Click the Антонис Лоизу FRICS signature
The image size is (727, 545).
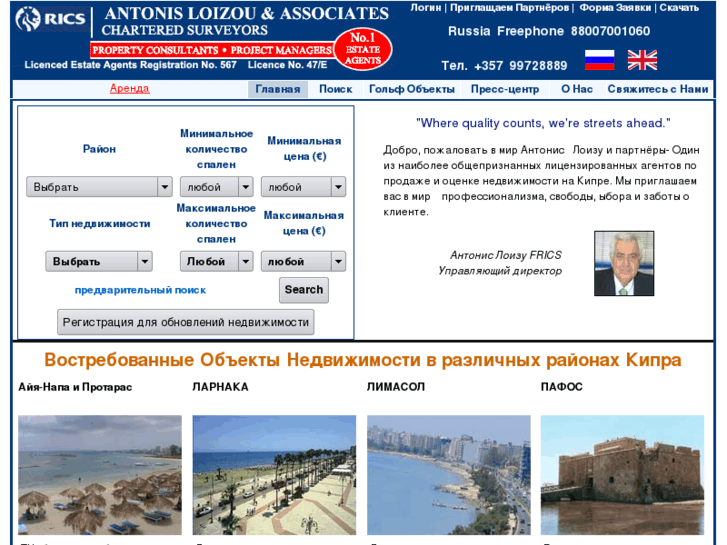505,255
